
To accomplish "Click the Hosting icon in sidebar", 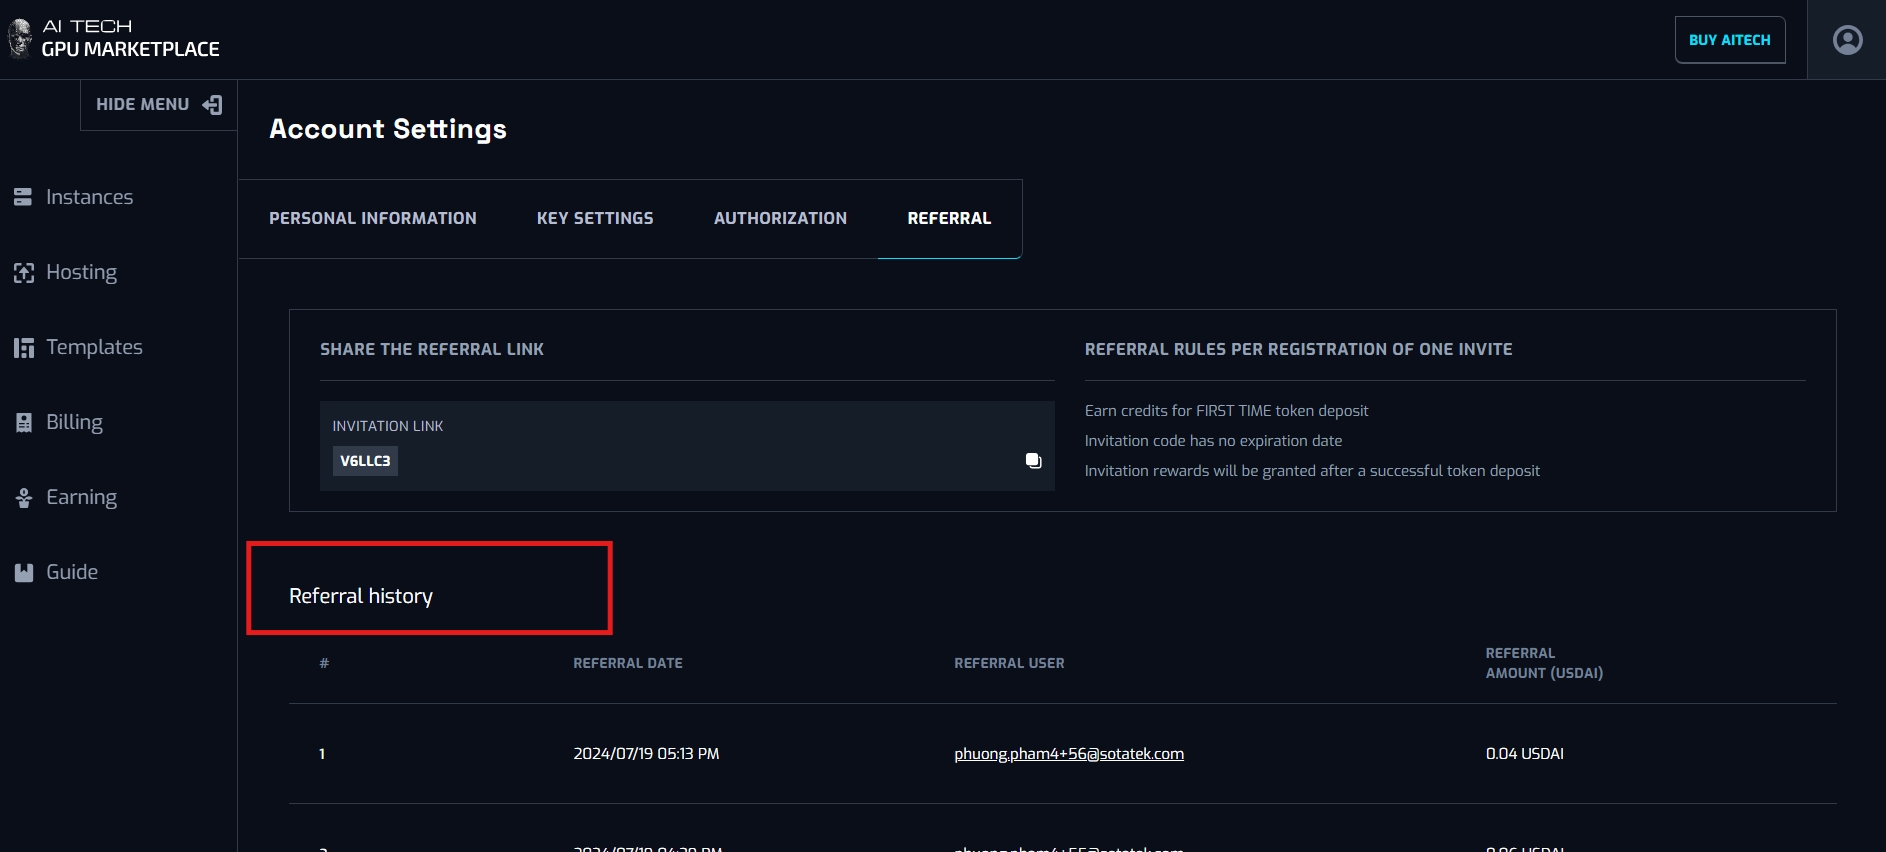I will tap(24, 273).
